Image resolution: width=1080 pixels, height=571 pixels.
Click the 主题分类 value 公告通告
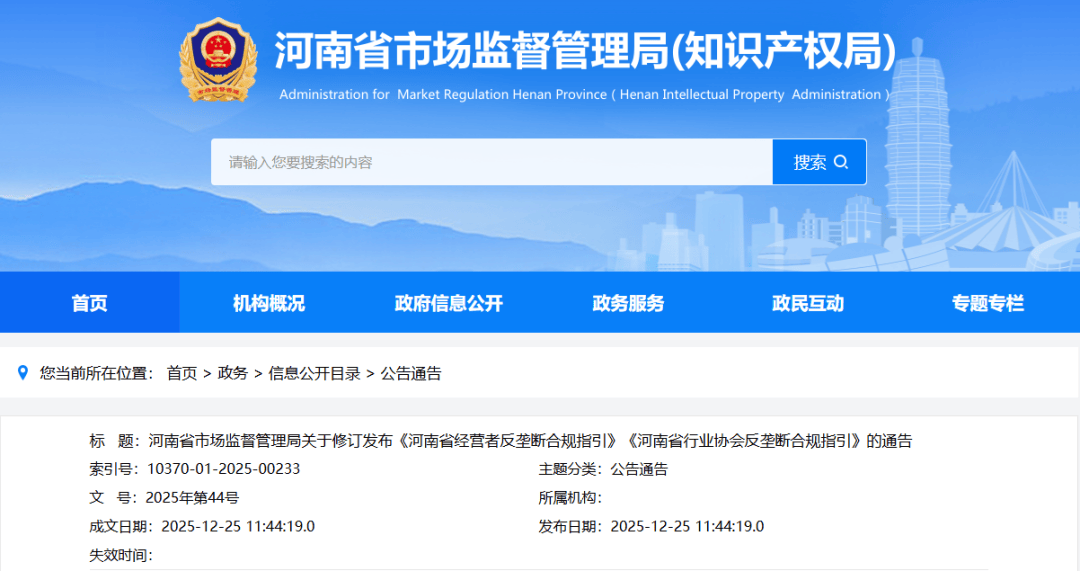[x=639, y=469]
